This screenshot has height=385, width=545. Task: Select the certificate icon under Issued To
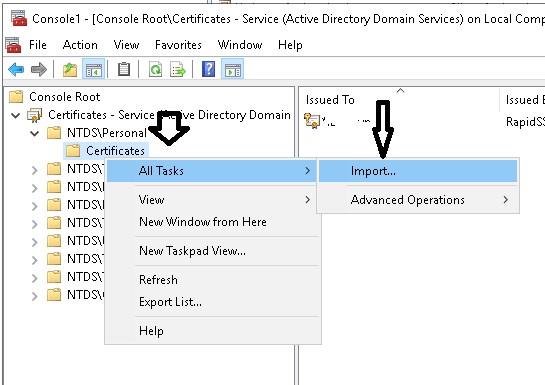tap(311, 121)
